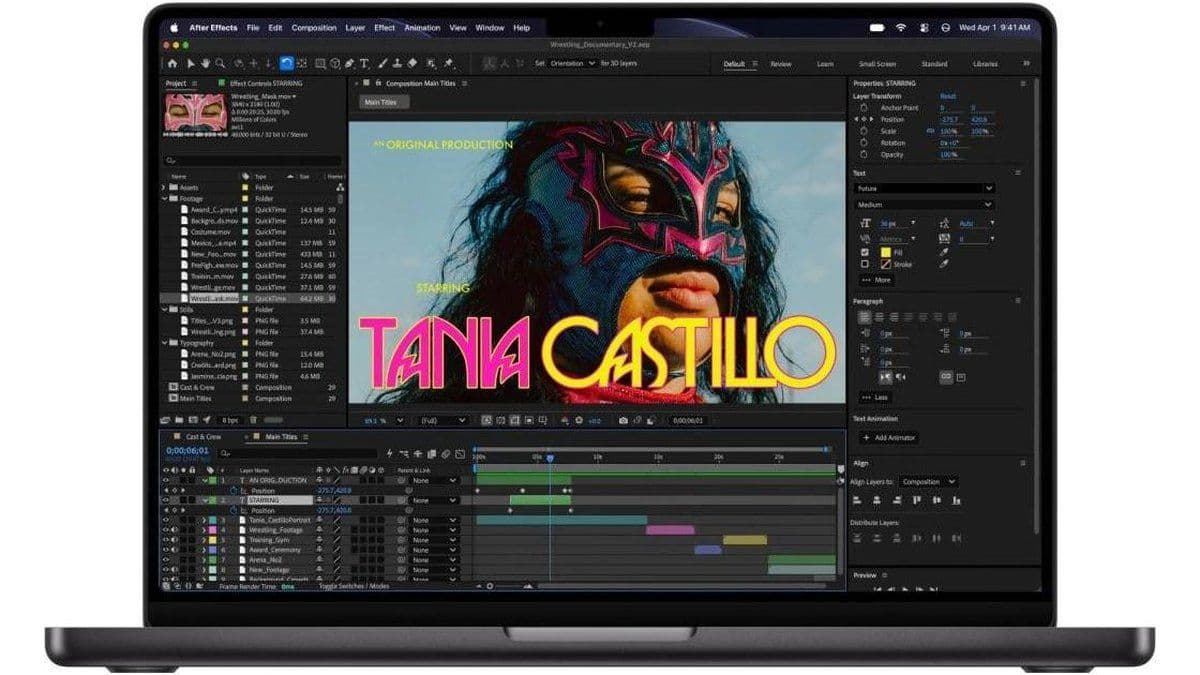Screen dimensions: 1200x675
Task: Switch to the Libraries workspace
Action: [x=985, y=64]
